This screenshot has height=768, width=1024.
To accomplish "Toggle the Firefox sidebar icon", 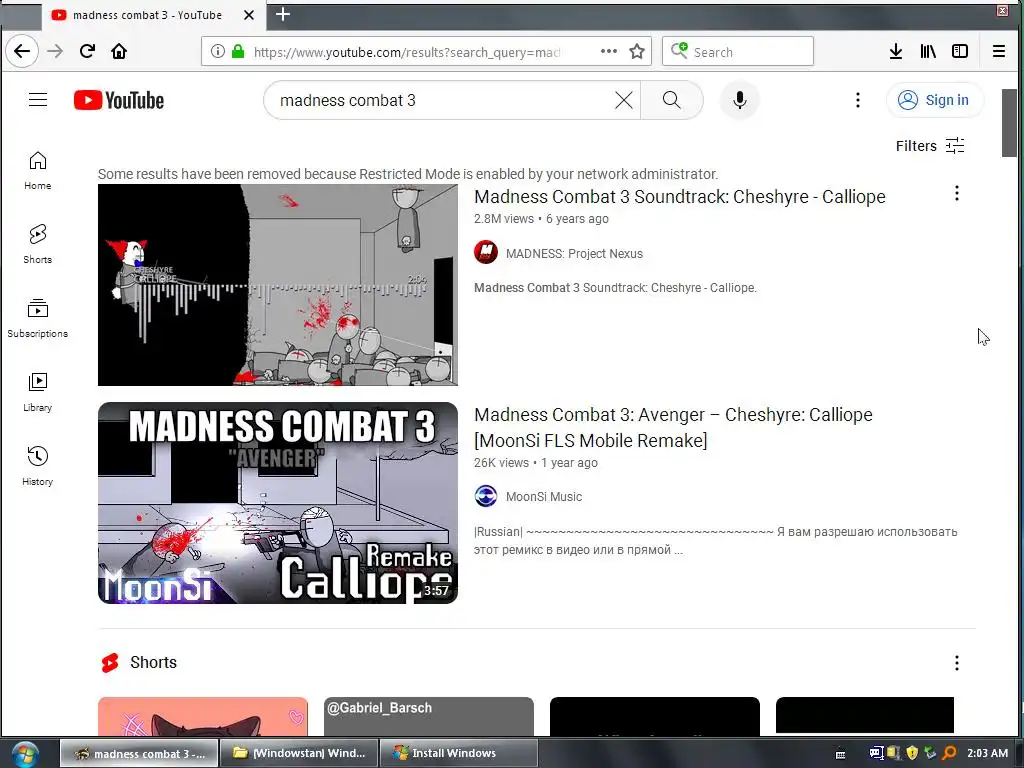I will coord(960,51).
